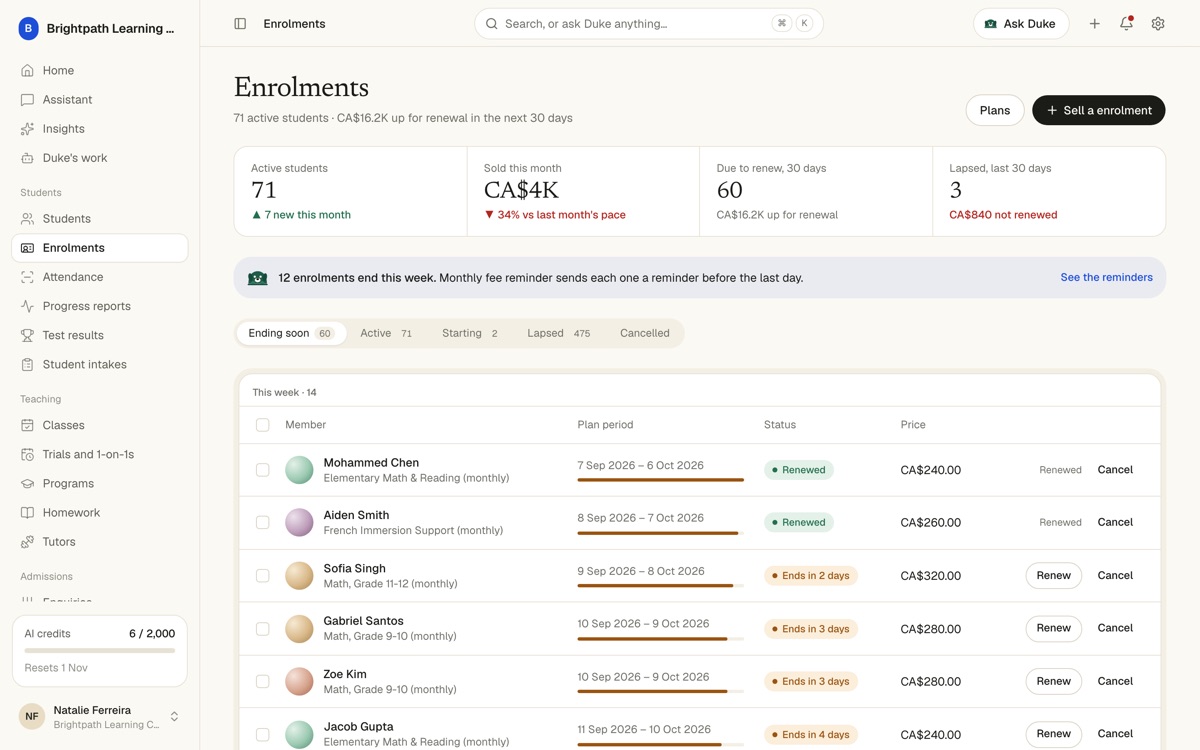Show the Cancelled tab
The image size is (1200, 750).
[x=645, y=333]
